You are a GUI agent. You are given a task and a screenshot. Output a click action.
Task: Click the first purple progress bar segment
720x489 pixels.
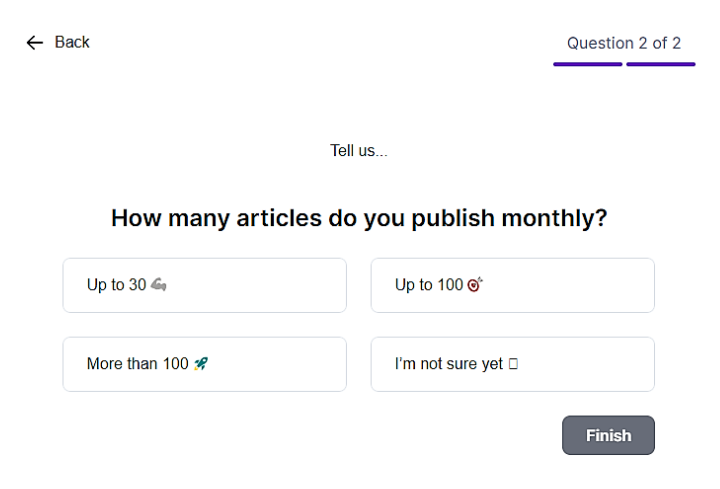[x=587, y=64]
